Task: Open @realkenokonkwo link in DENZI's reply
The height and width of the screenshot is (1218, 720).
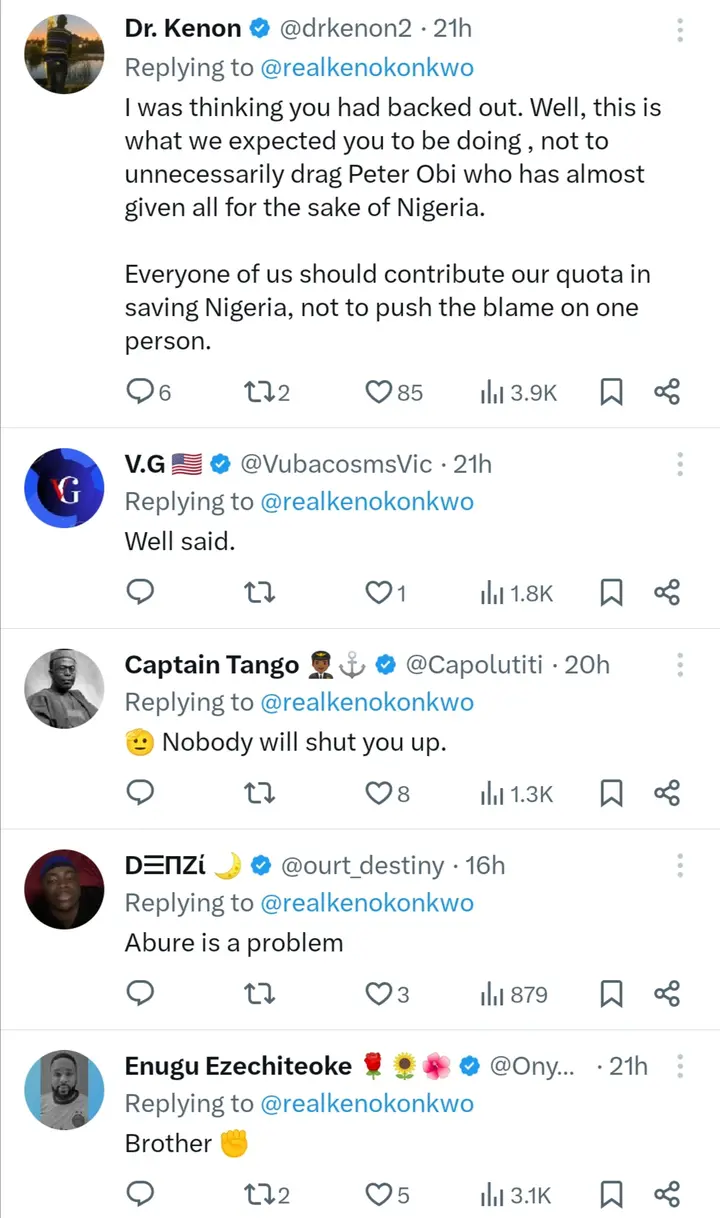Action: 366,903
